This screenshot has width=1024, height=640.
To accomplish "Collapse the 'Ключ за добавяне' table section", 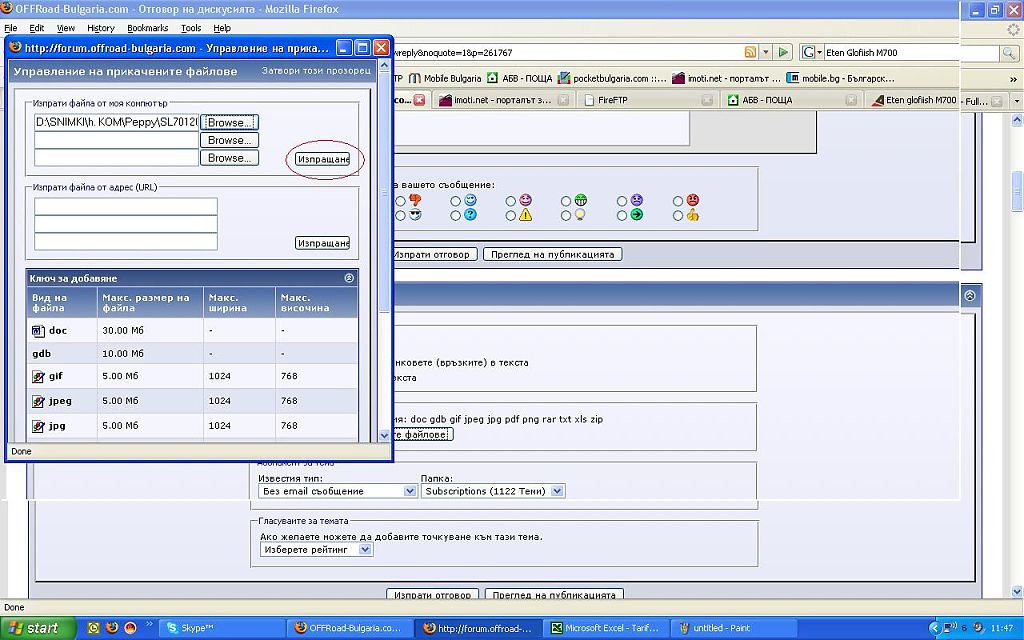I will (349, 278).
